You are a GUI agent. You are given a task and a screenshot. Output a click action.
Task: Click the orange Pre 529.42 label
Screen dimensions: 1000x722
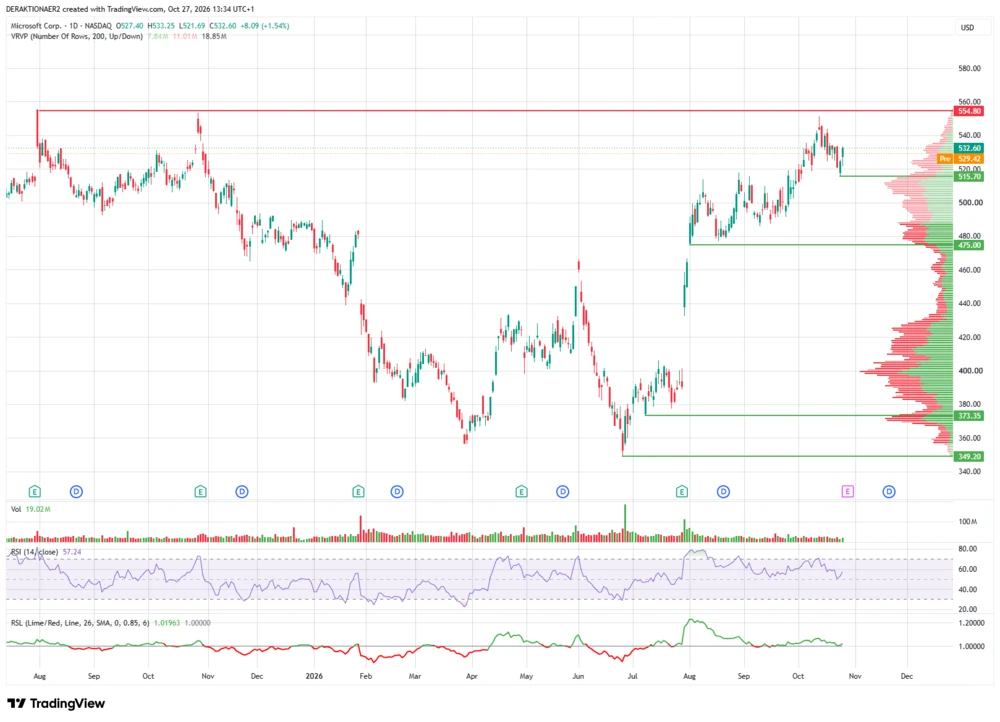tap(961, 158)
